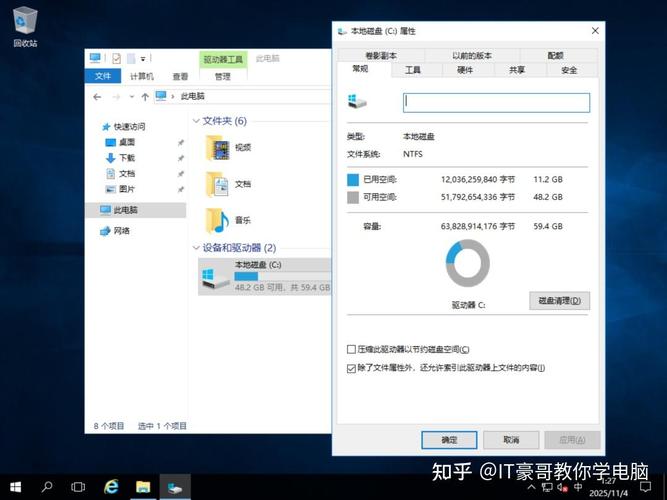The image size is (667, 500).
Task: Switch to the 查看 ribbon tab
Action: [180, 76]
